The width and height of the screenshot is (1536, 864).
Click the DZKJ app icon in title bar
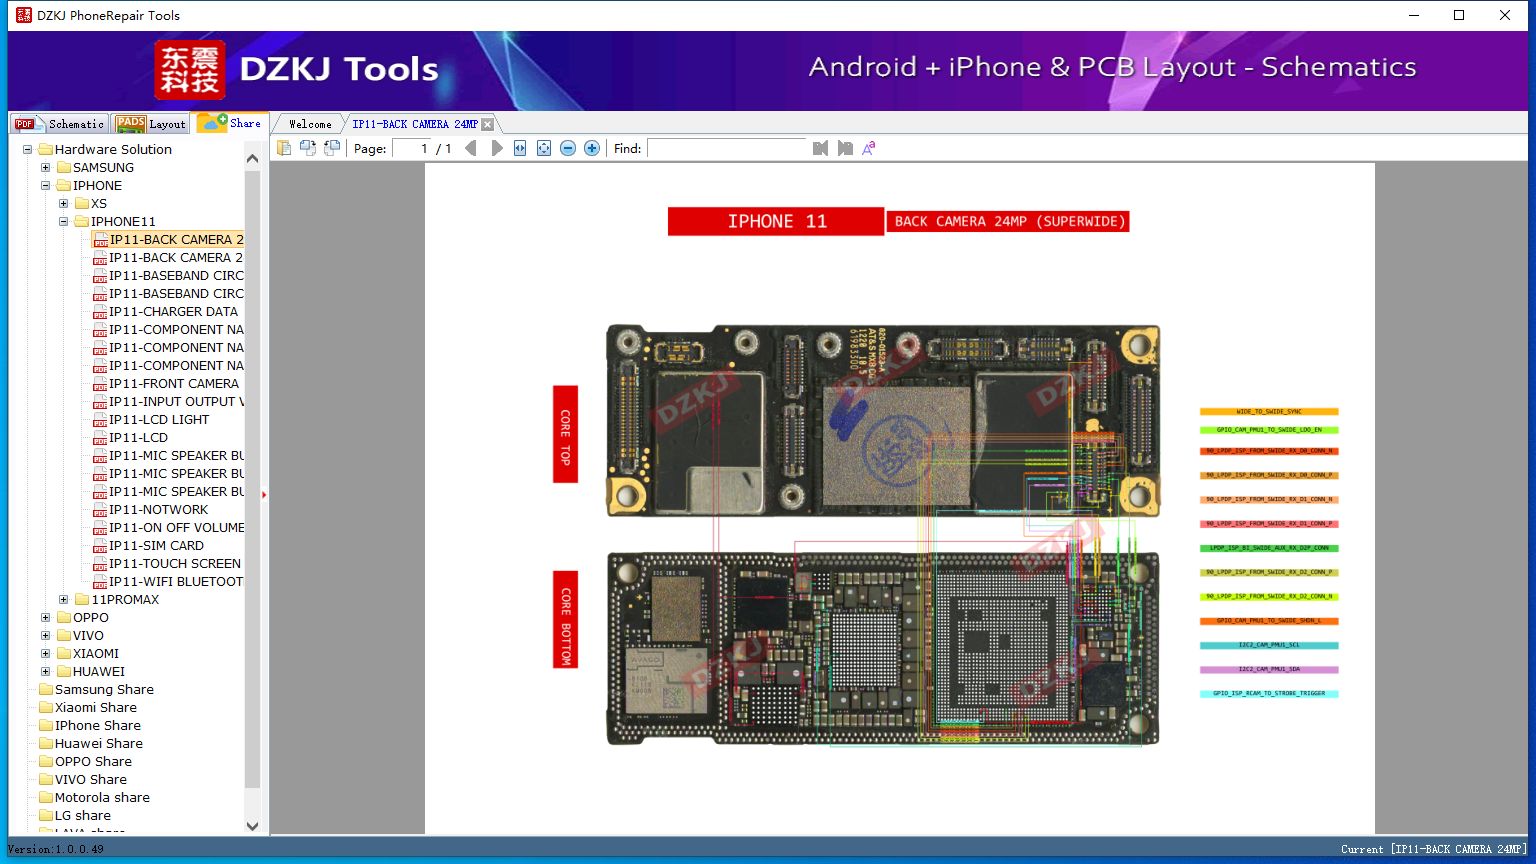point(23,15)
